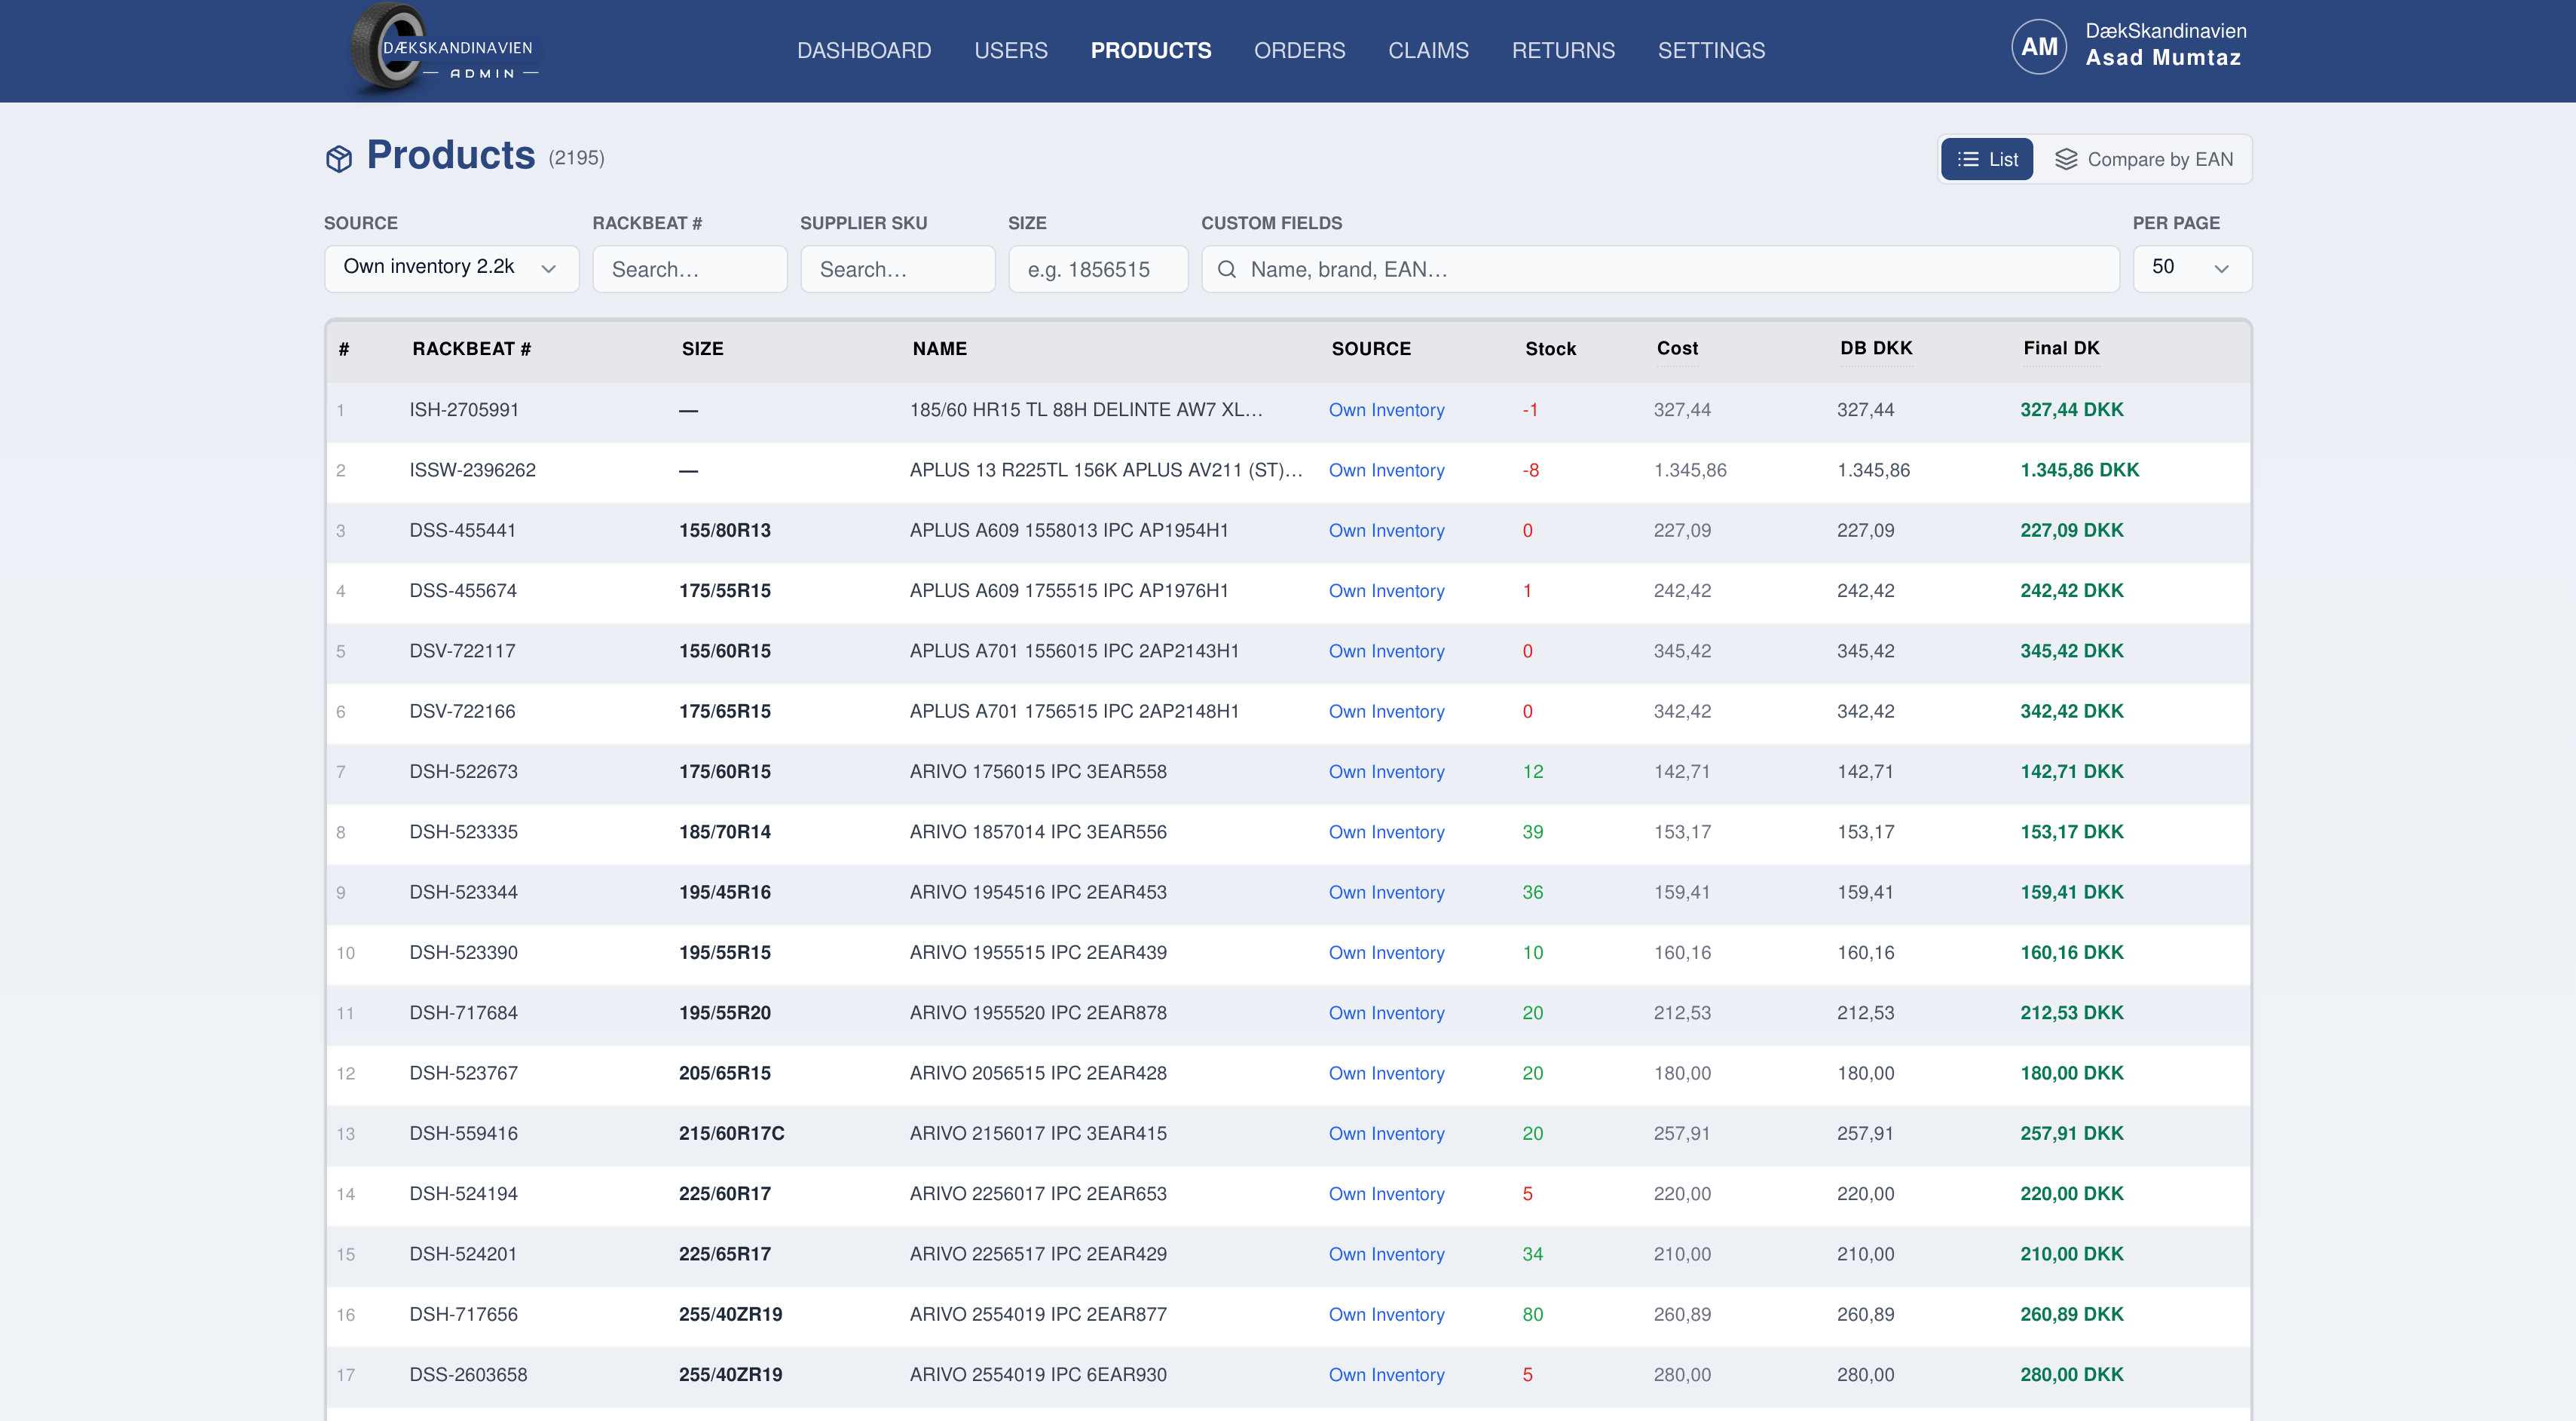The height and width of the screenshot is (1421, 2576).
Task: Open the Users menu
Action: point(1011,50)
